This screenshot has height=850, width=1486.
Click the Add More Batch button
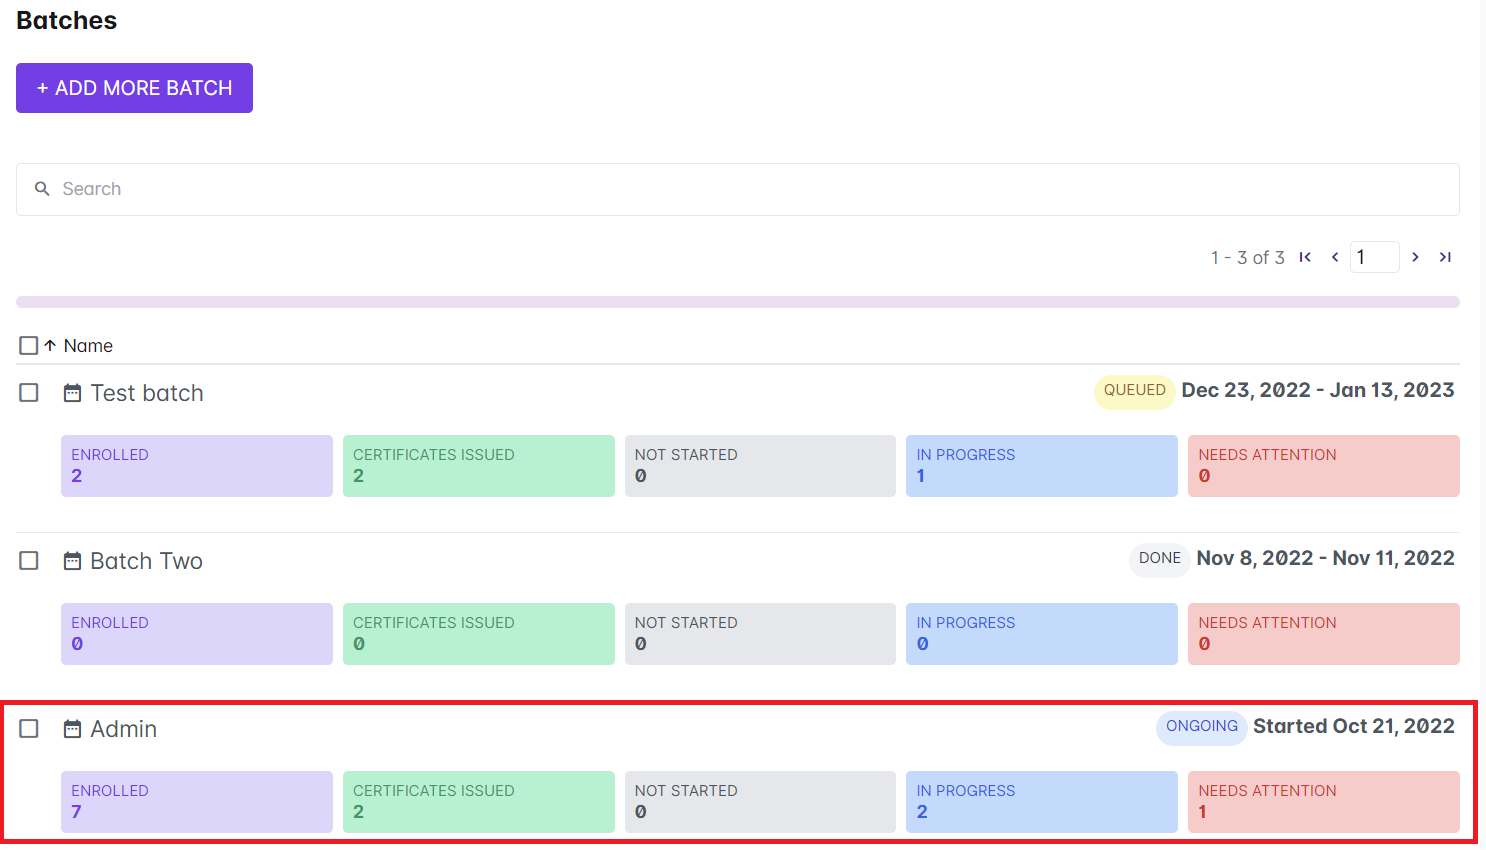(134, 88)
